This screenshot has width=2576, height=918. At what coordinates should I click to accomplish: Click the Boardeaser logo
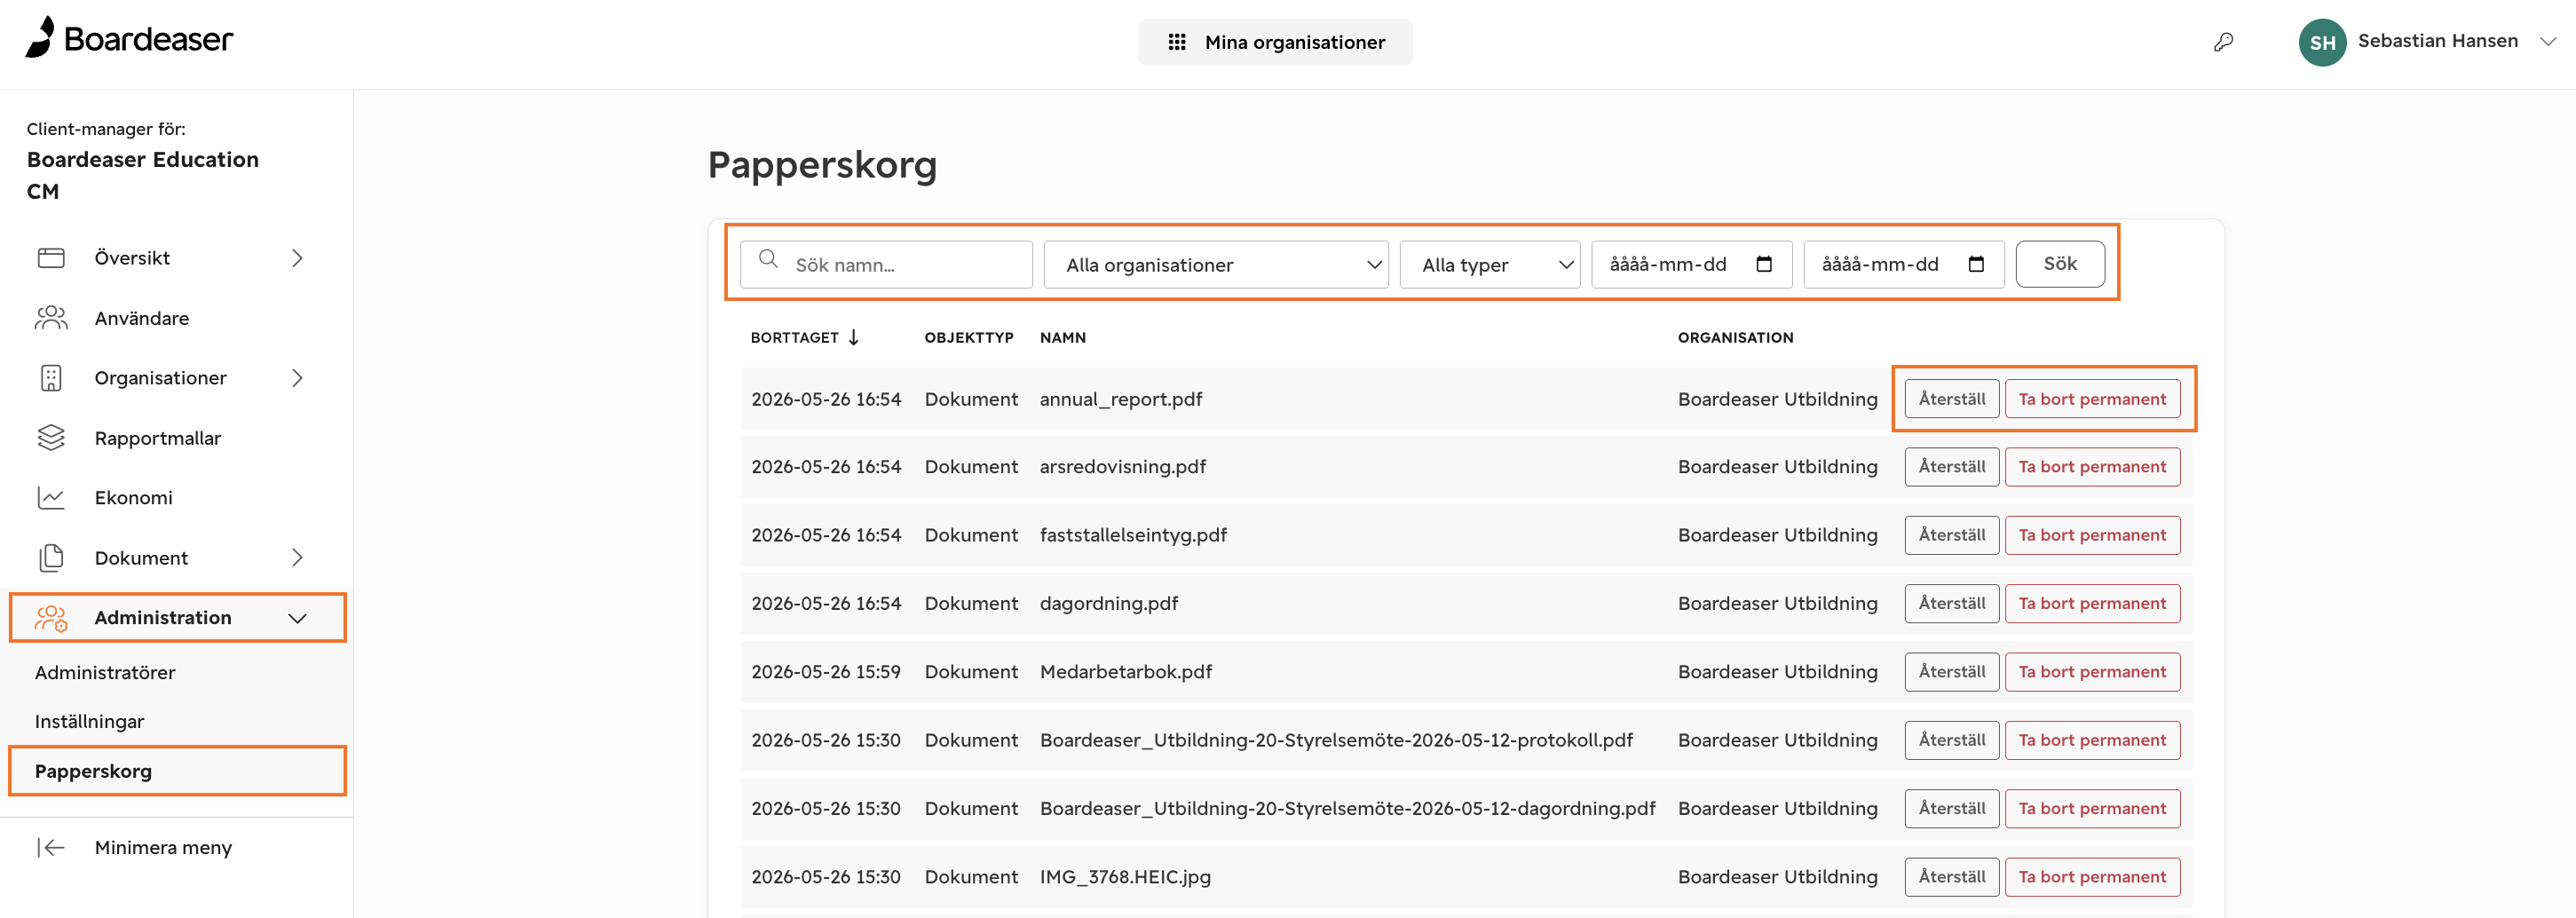(x=129, y=38)
